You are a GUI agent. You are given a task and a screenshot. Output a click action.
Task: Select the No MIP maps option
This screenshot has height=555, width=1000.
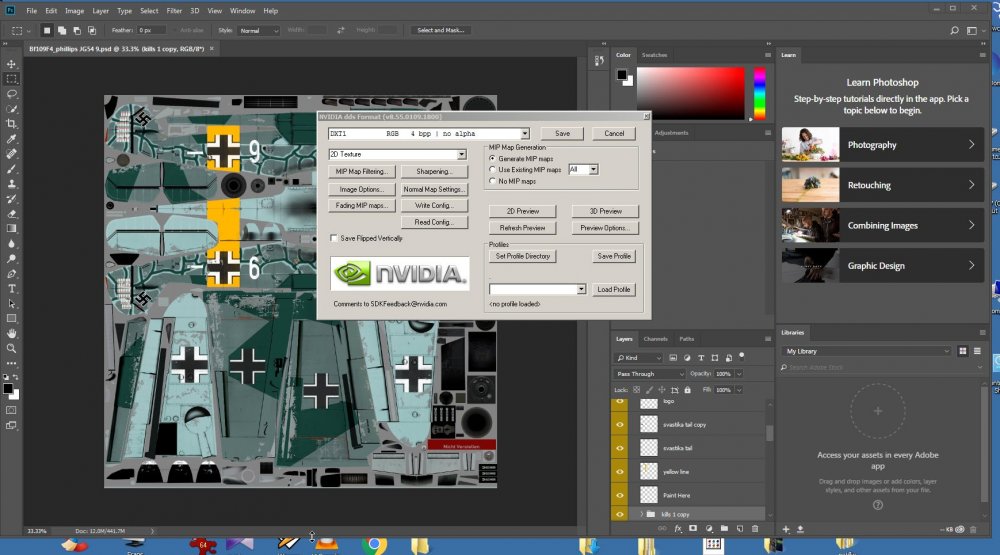pyautogui.click(x=492, y=181)
